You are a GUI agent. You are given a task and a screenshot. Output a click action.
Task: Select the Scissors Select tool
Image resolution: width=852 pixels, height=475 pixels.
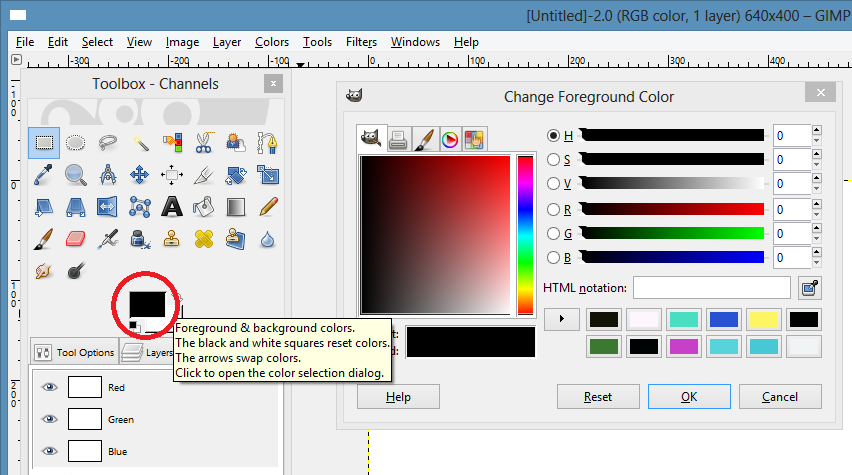point(204,143)
